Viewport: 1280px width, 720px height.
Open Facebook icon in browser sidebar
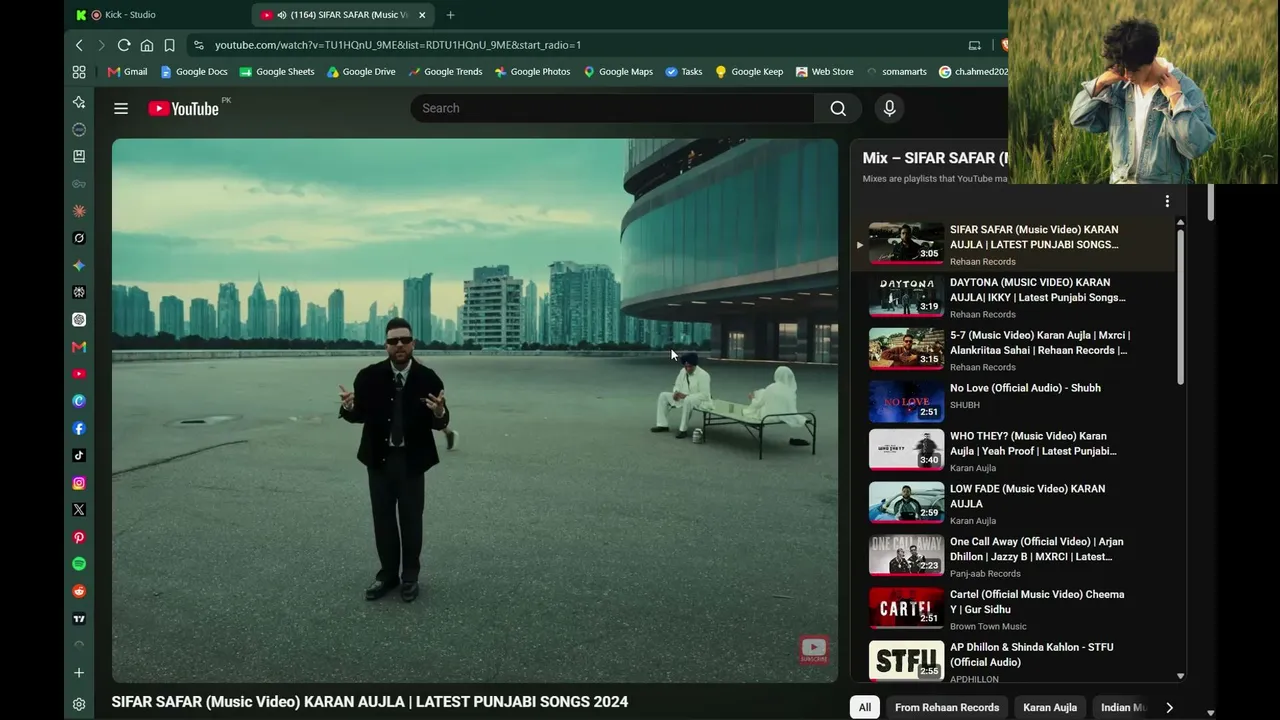79,428
